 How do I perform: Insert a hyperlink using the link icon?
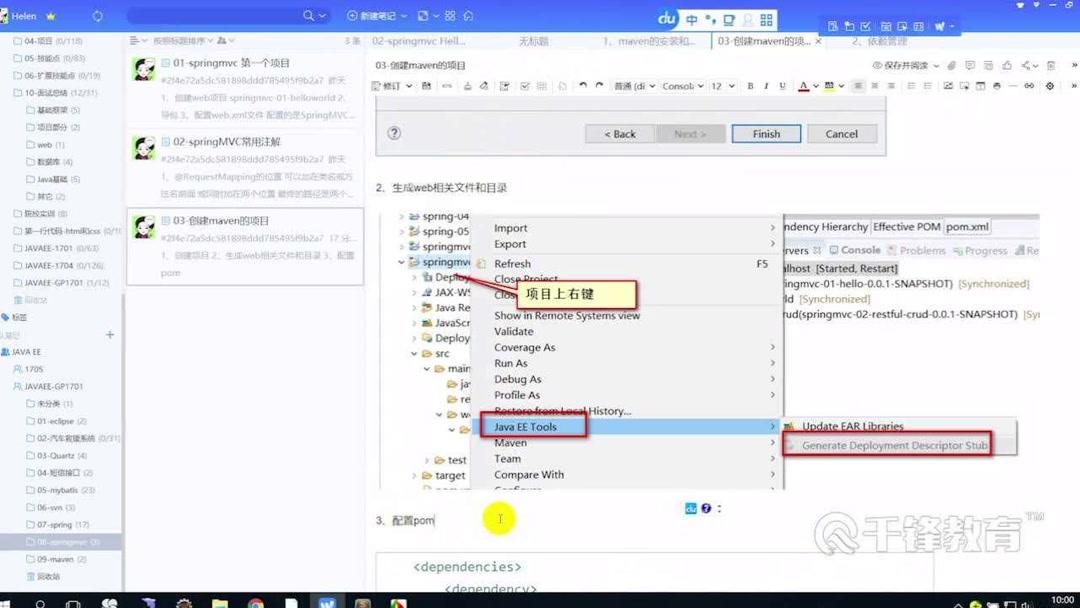point(1030,86)
